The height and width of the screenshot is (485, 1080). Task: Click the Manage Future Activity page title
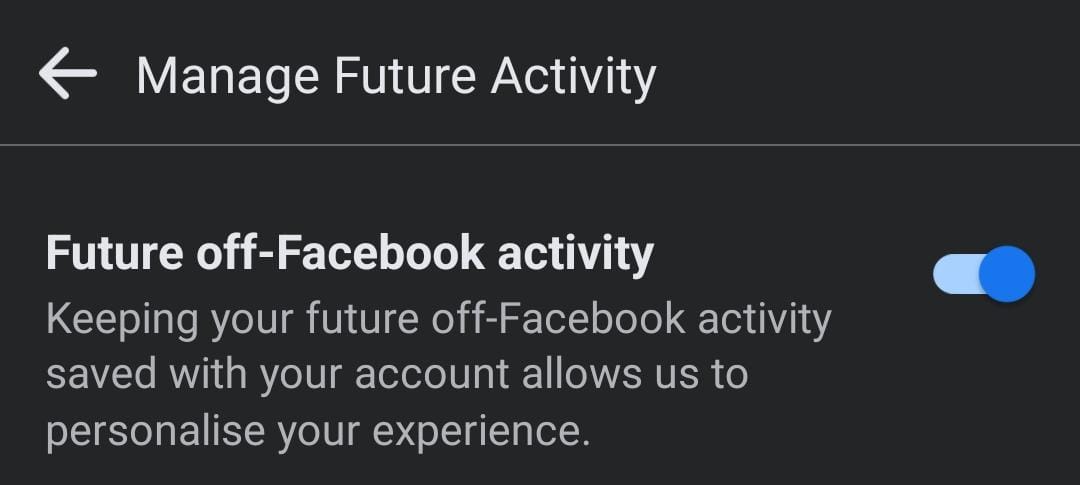(396, 77)
